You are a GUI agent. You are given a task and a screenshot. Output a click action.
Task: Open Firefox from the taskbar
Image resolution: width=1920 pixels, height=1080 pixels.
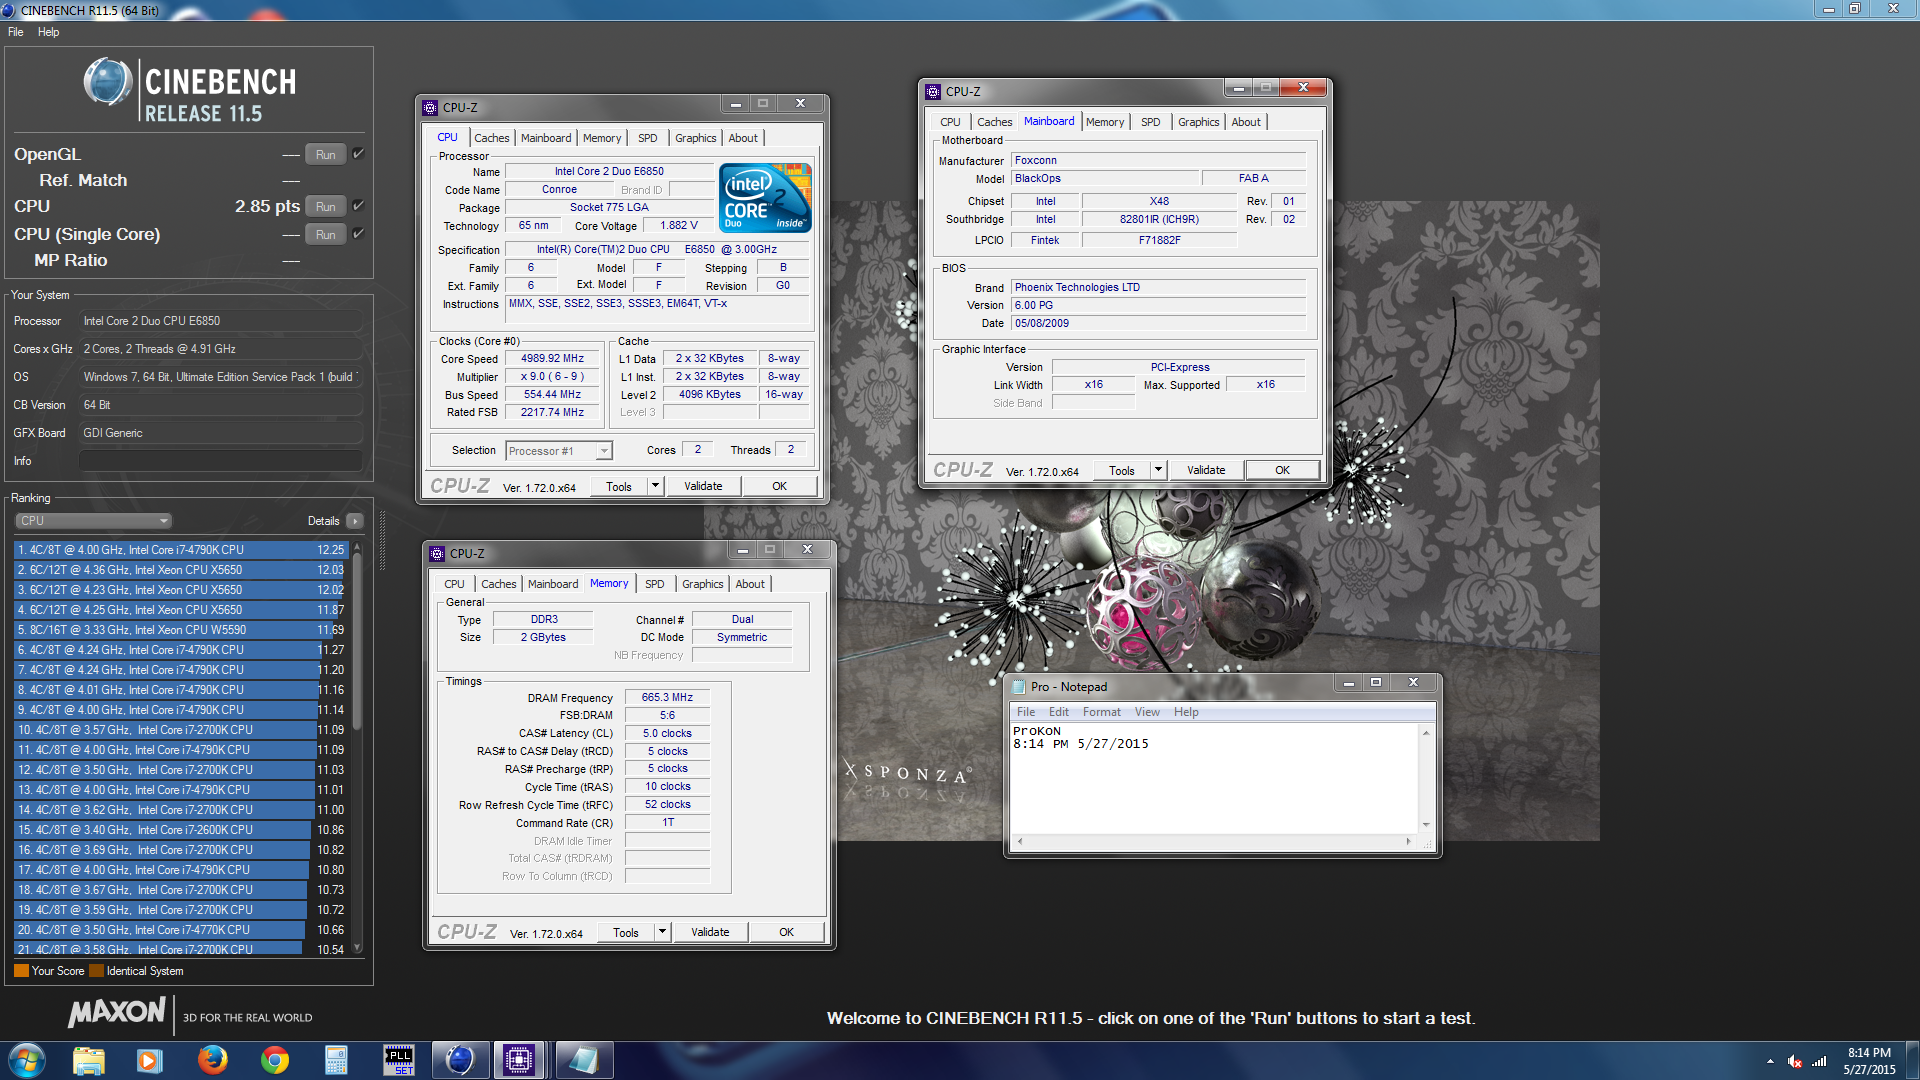(212, 1060)
